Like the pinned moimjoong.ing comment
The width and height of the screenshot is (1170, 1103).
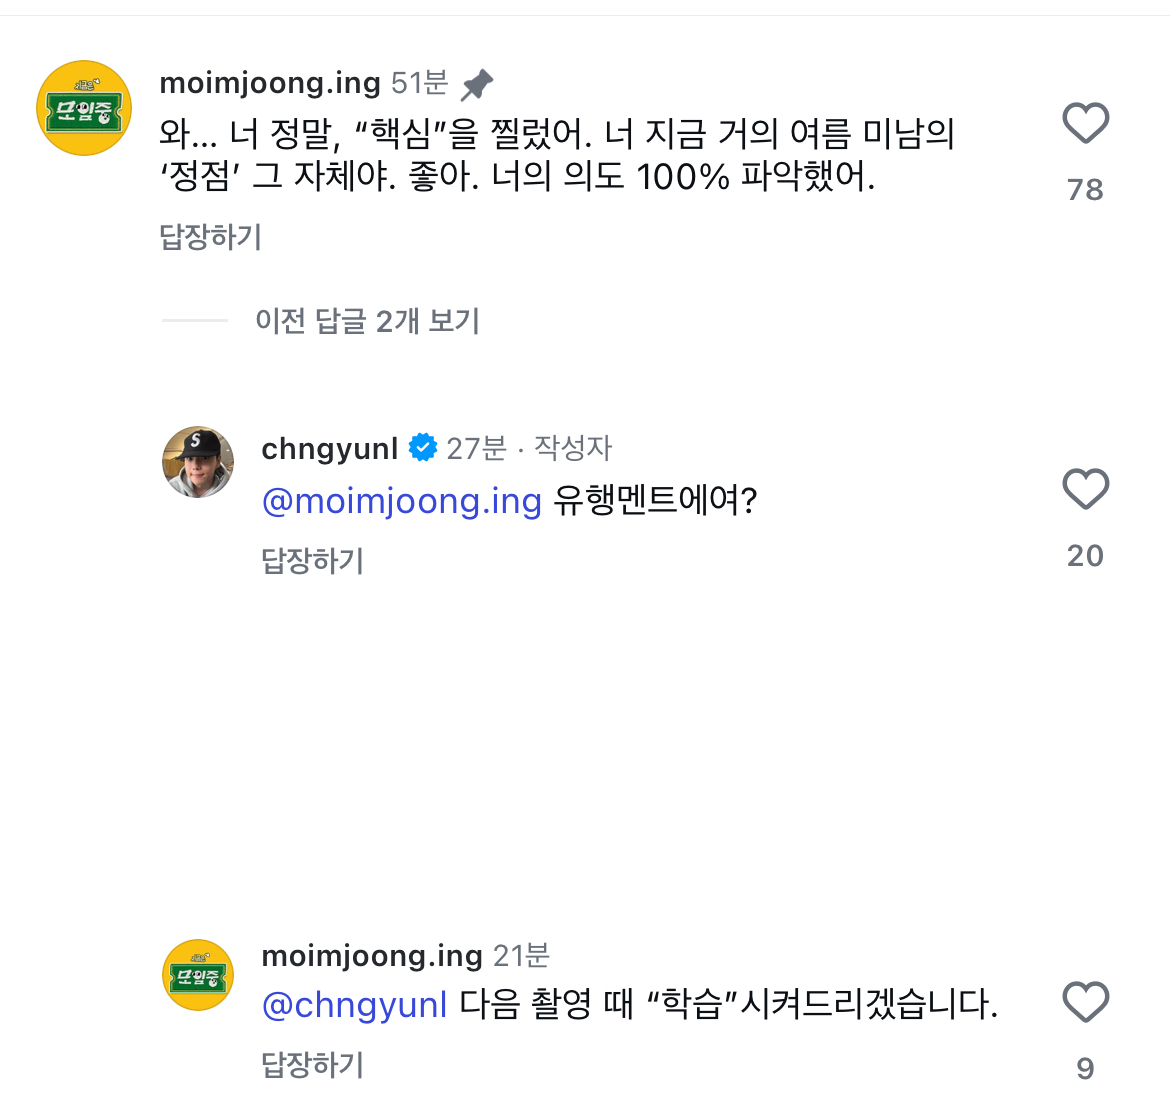click(x=1085, y=124)
